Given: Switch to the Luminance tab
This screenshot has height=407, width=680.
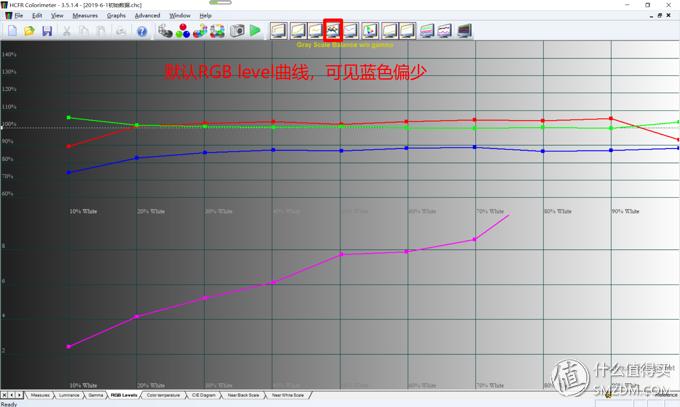Looking at the screenshot, I should pyautogui.click(x=69, y=395).
